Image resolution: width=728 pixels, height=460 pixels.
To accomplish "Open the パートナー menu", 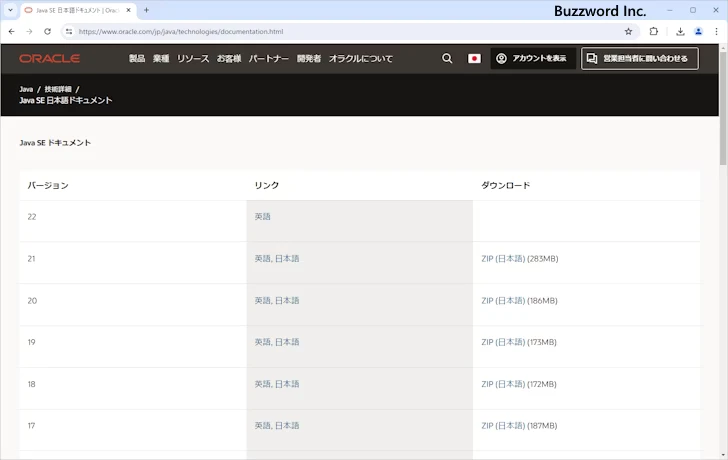I will (269, 58).
